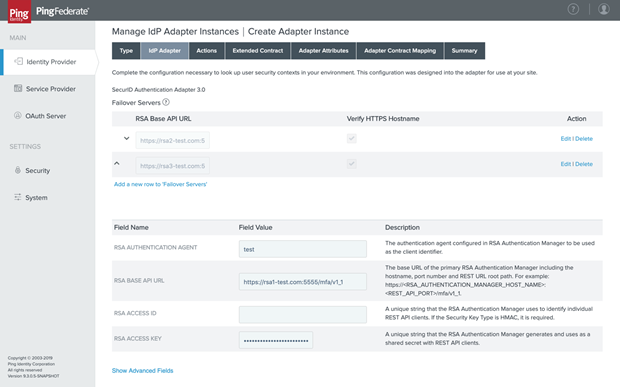Go to the Extended Contract tab
620x387 pixels.
click(258, 51)
